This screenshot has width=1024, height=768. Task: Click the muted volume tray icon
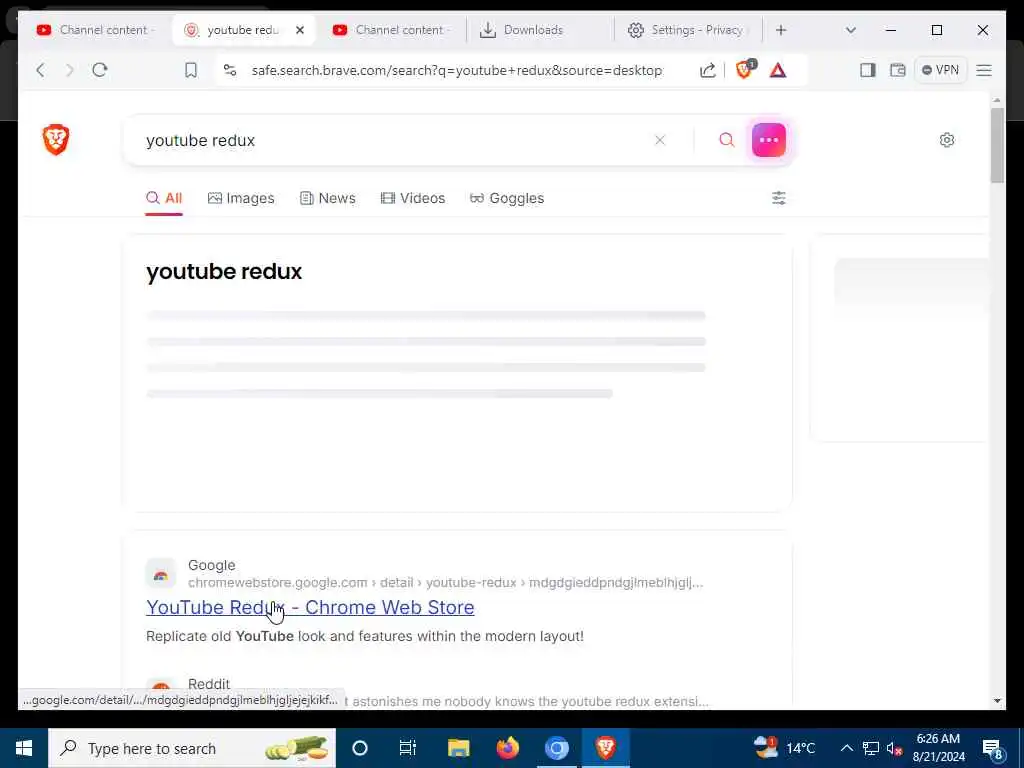895,748
